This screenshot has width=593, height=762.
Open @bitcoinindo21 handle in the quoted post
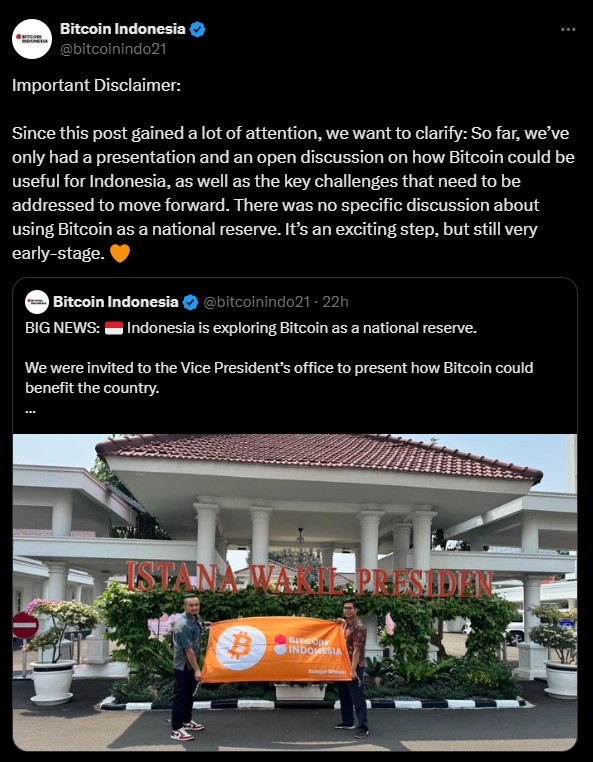[256, 302]
